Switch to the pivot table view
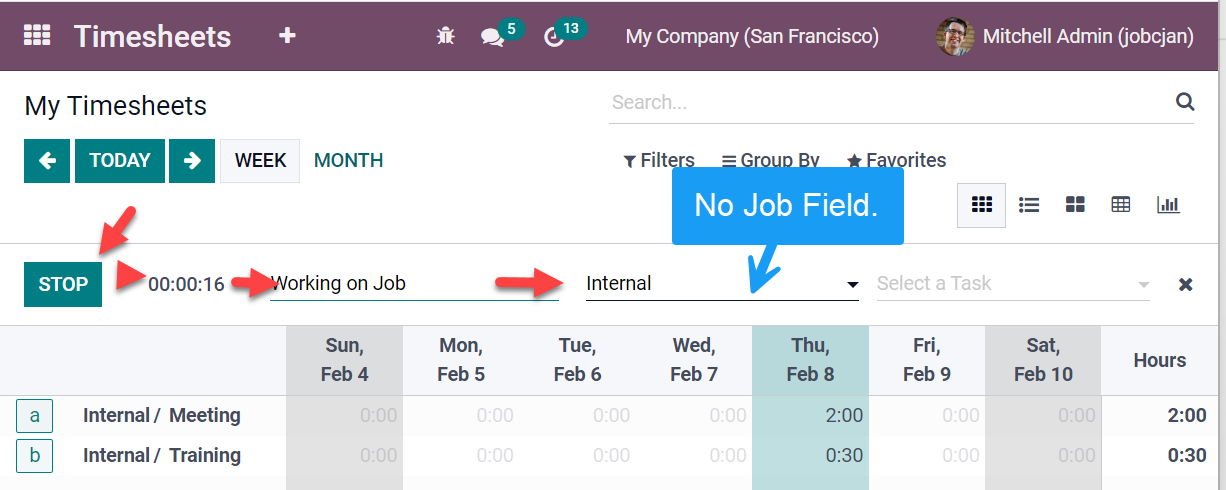1226x490 pixels. pos(1121,205)
